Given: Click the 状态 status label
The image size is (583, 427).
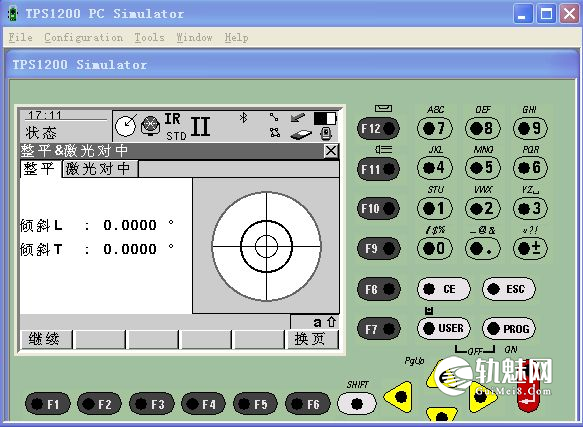Looking at the screenshot, I should click(x=41, y=133).
